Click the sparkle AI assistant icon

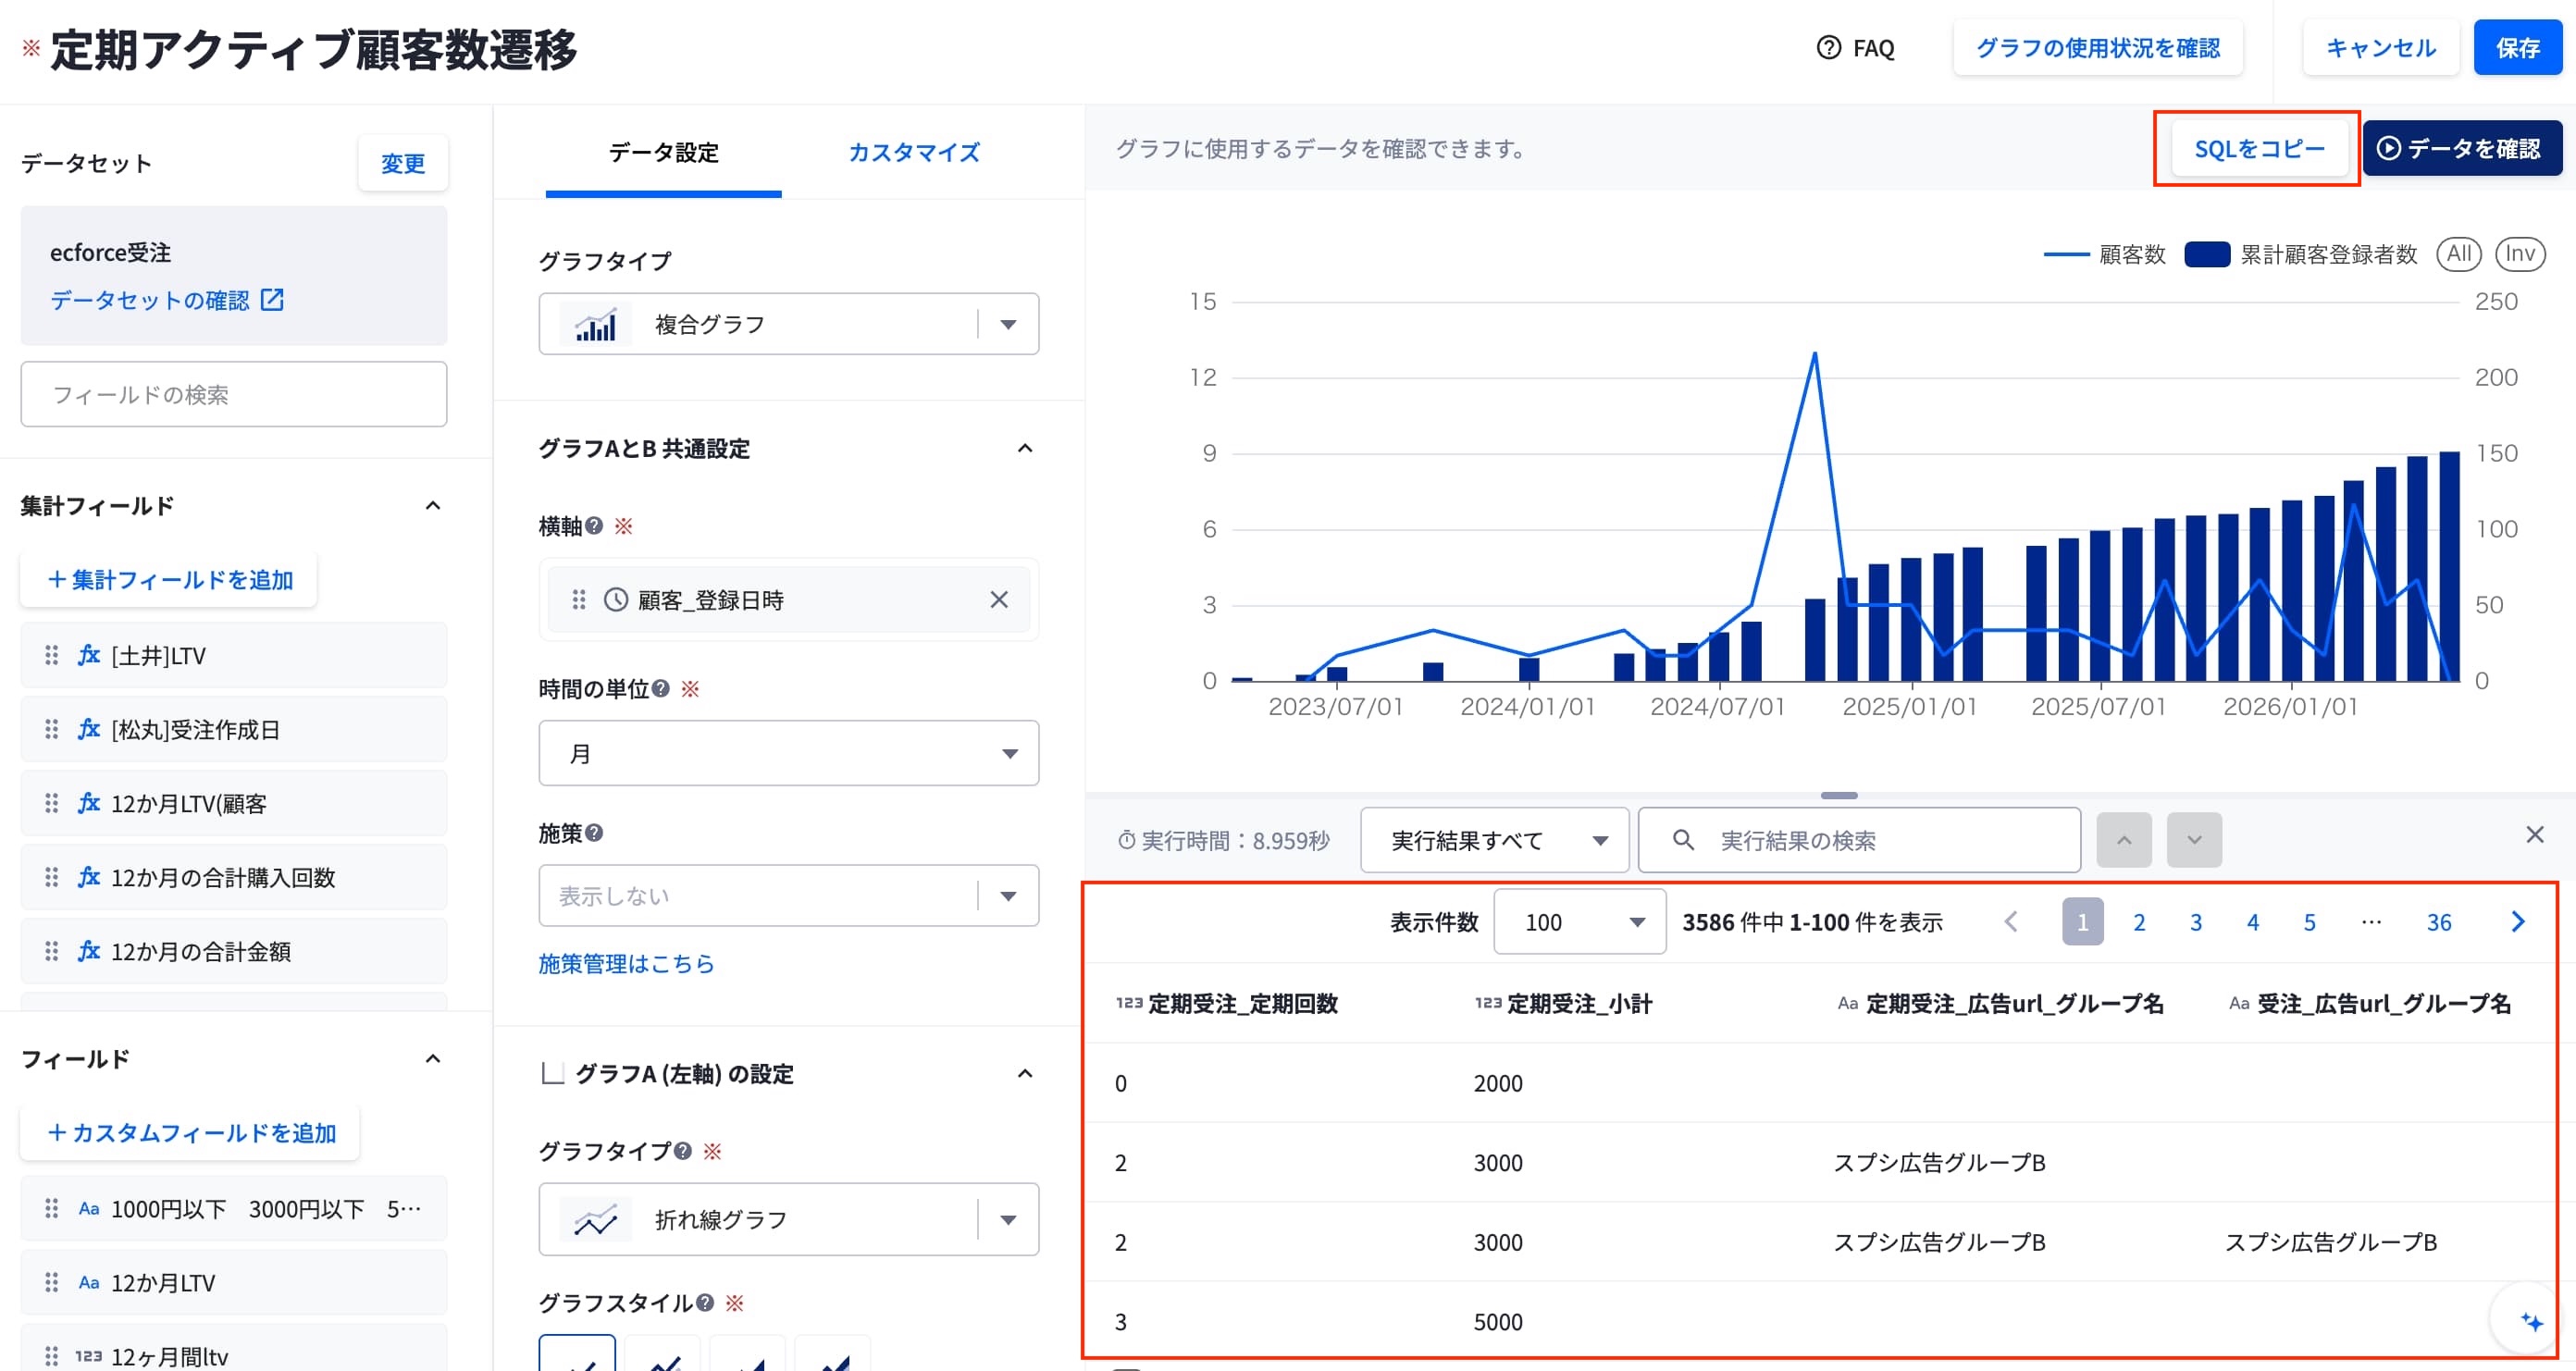2531,1322
